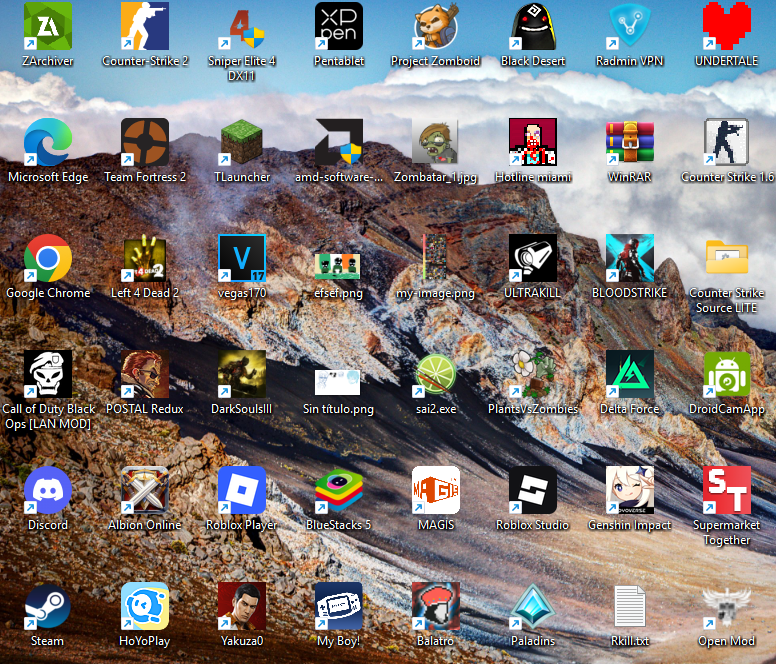
Task: Click the Hotline miami shortcut
Action: click(x=533, y=142)
